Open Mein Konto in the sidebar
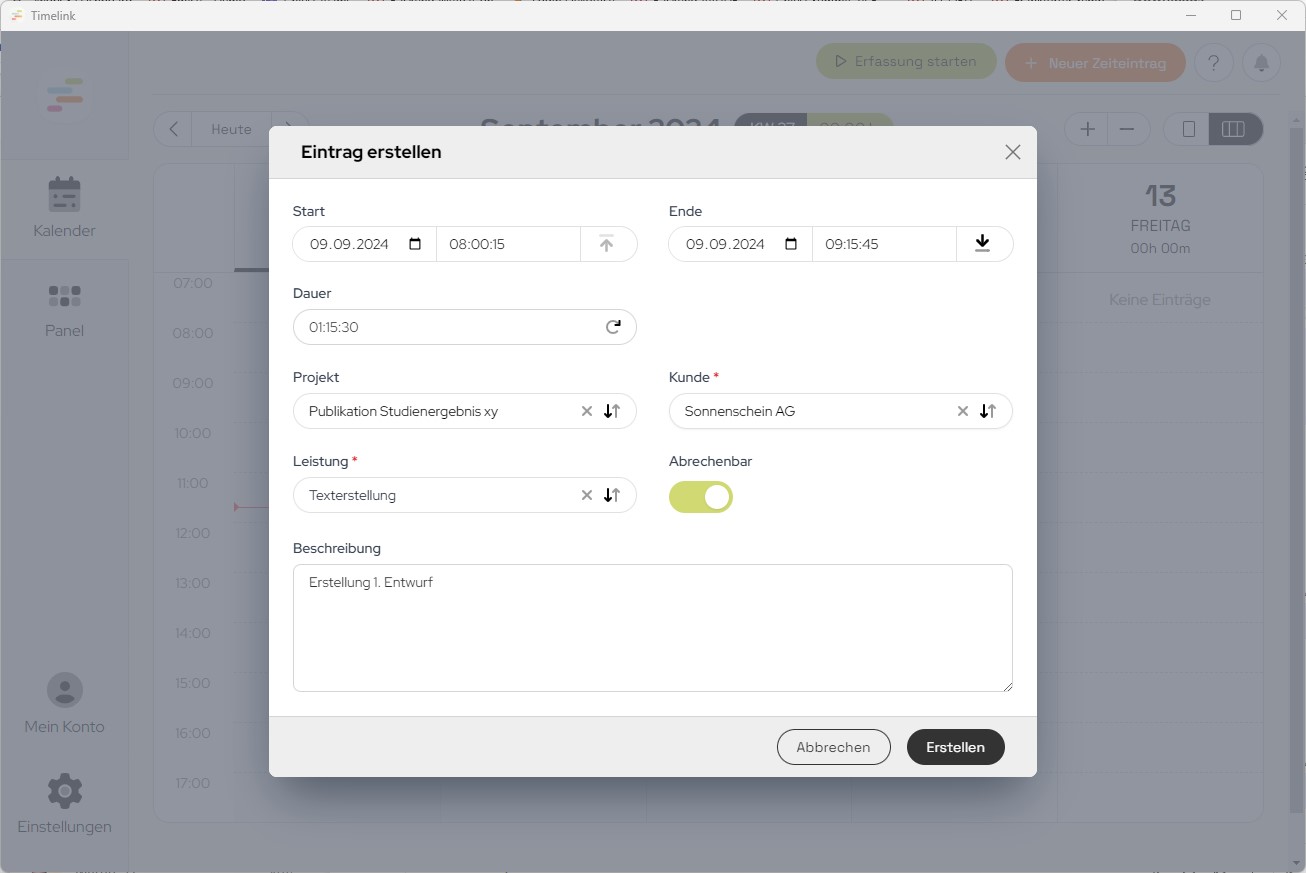Screen dimensions: 1306x873 pos(64,704)
